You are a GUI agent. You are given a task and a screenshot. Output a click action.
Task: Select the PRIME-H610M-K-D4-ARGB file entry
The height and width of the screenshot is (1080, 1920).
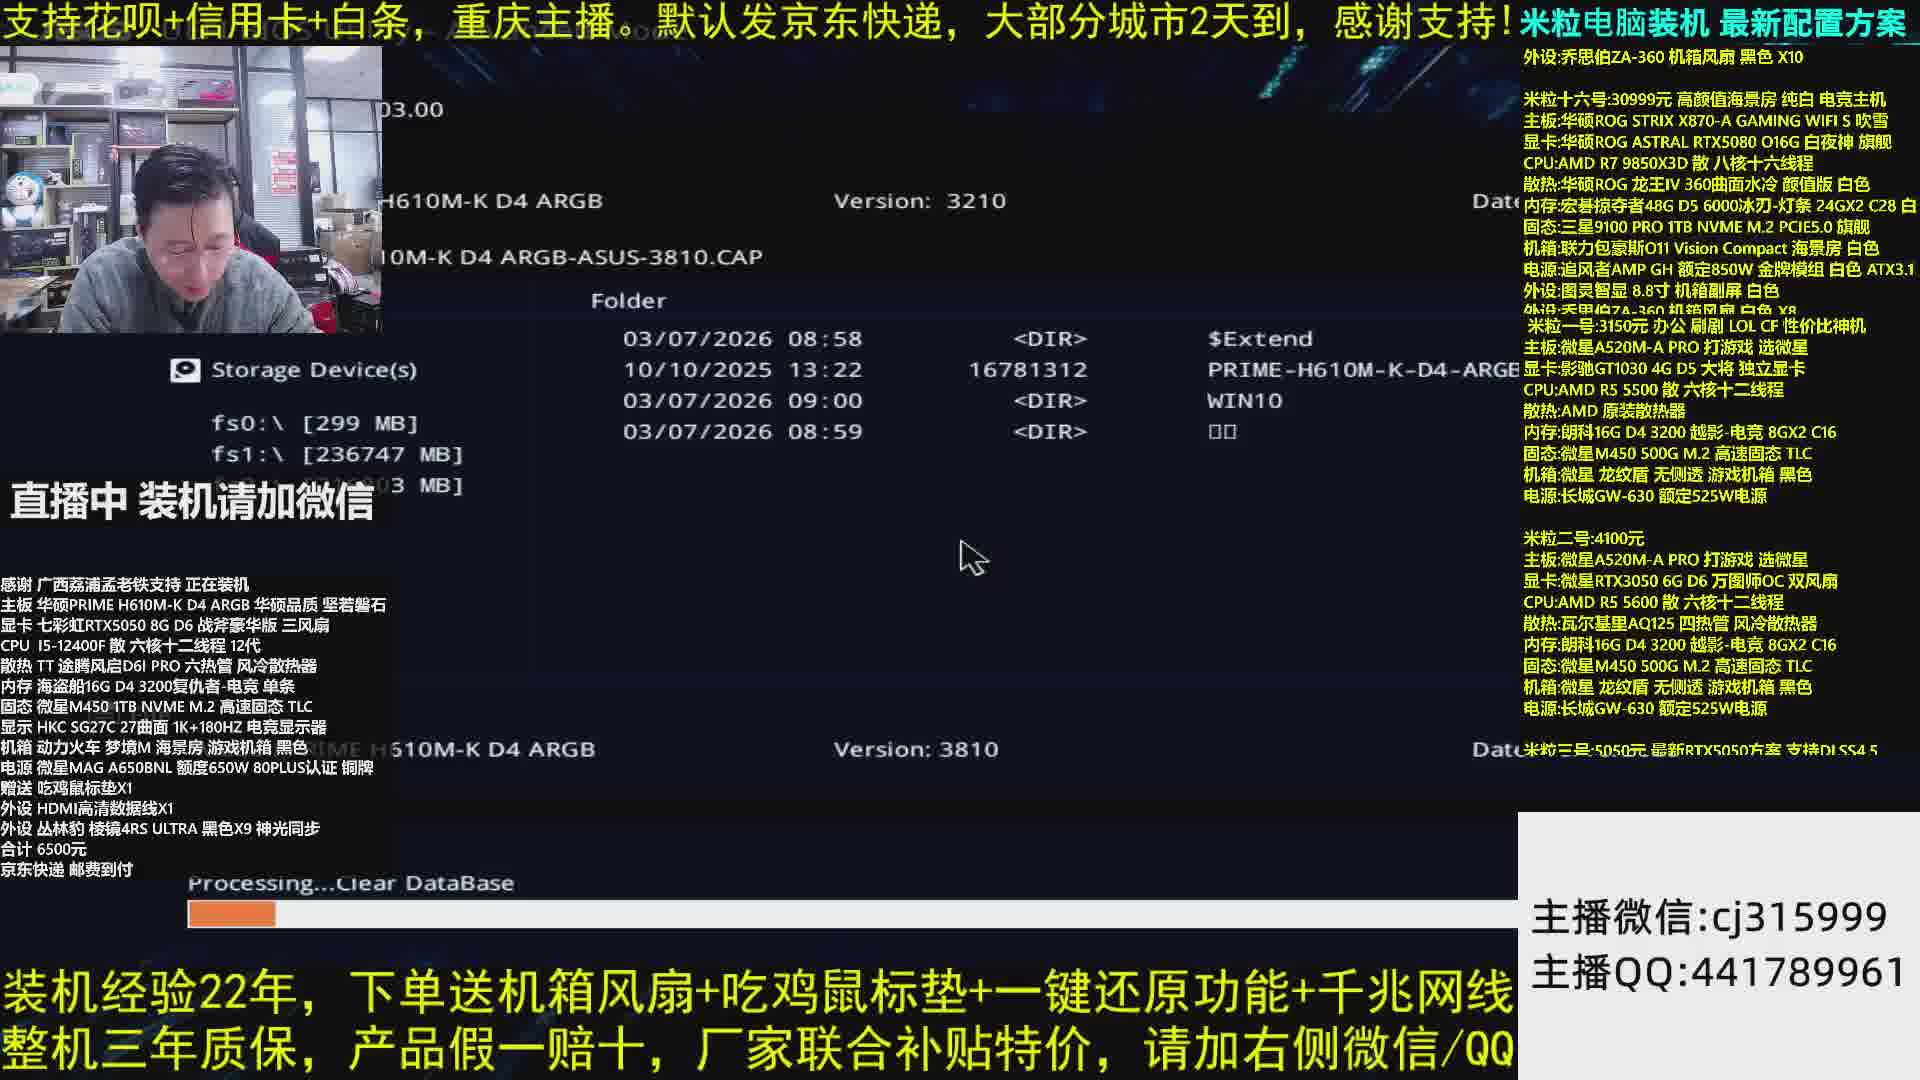1361,370
